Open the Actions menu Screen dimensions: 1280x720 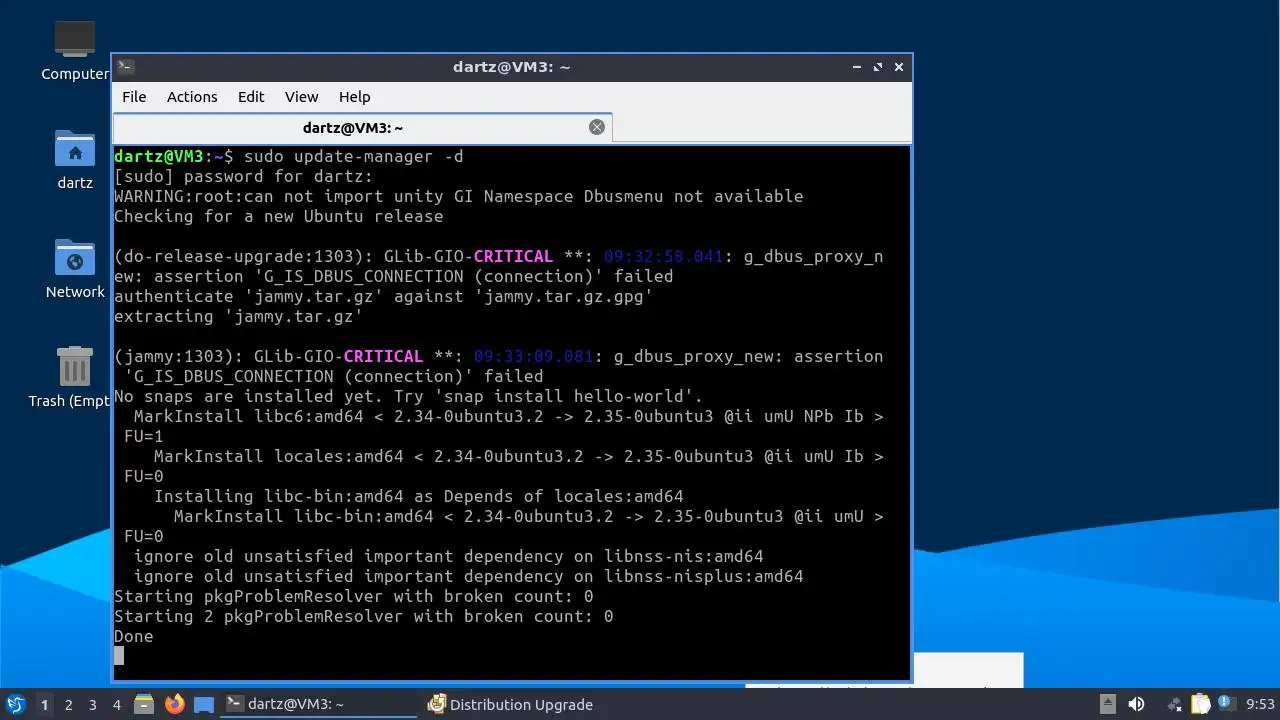(x=192, y=97)
